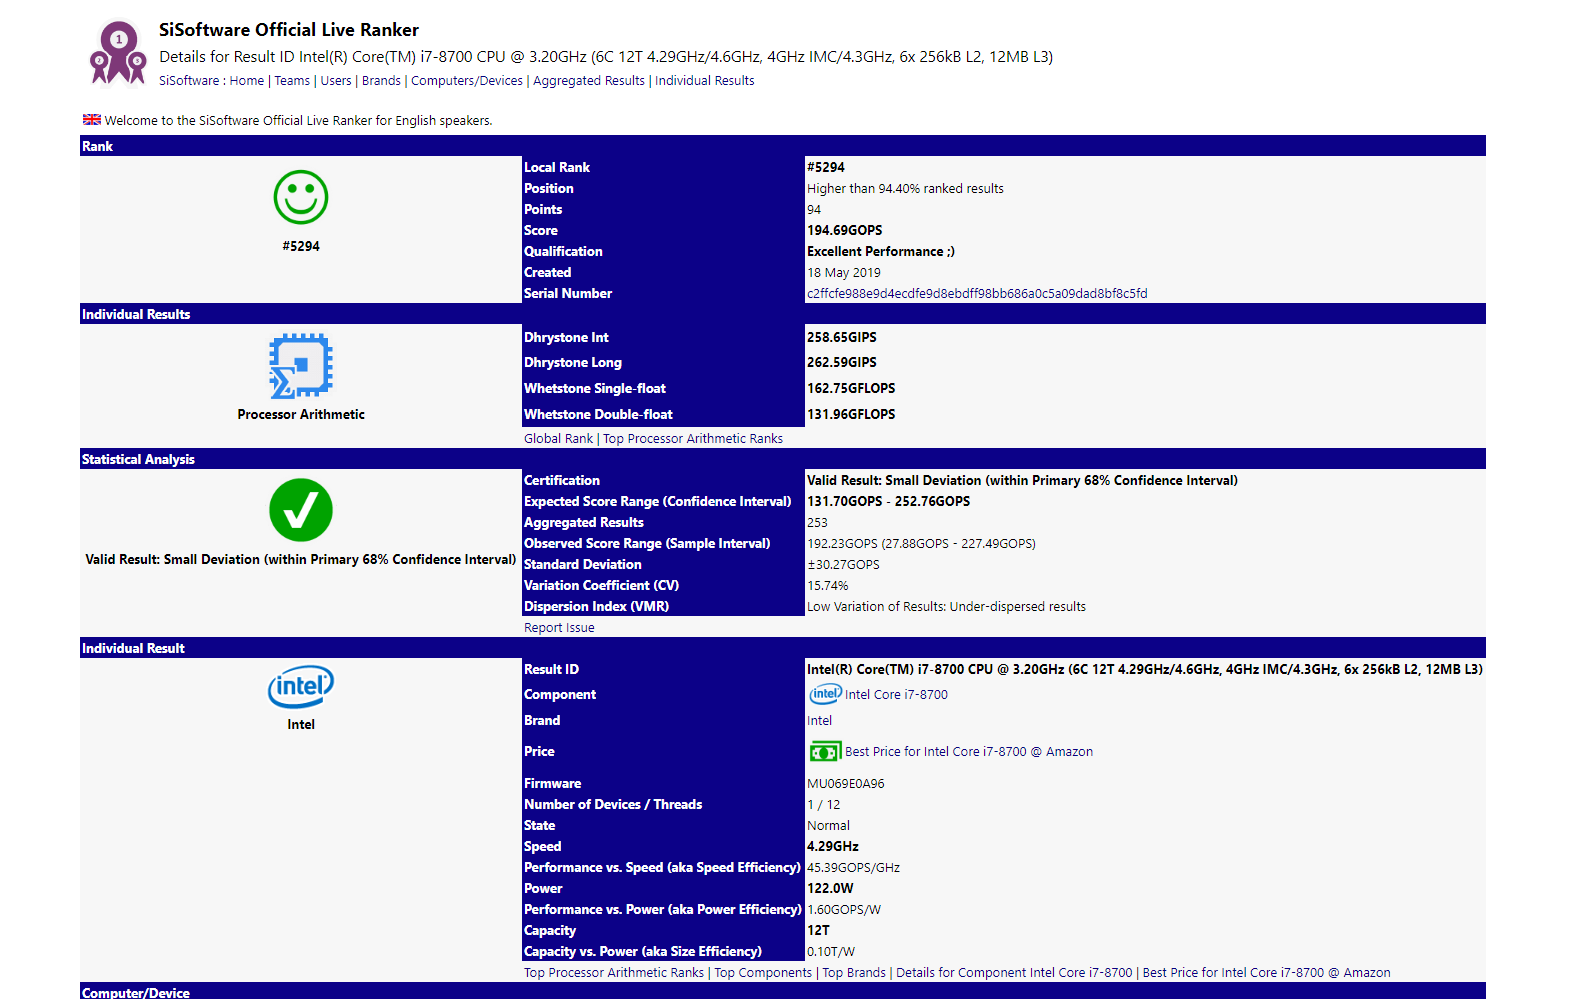Open the Computers/Devices navigation link
This screenshot has height=999, width=1585.
(467, 81)
